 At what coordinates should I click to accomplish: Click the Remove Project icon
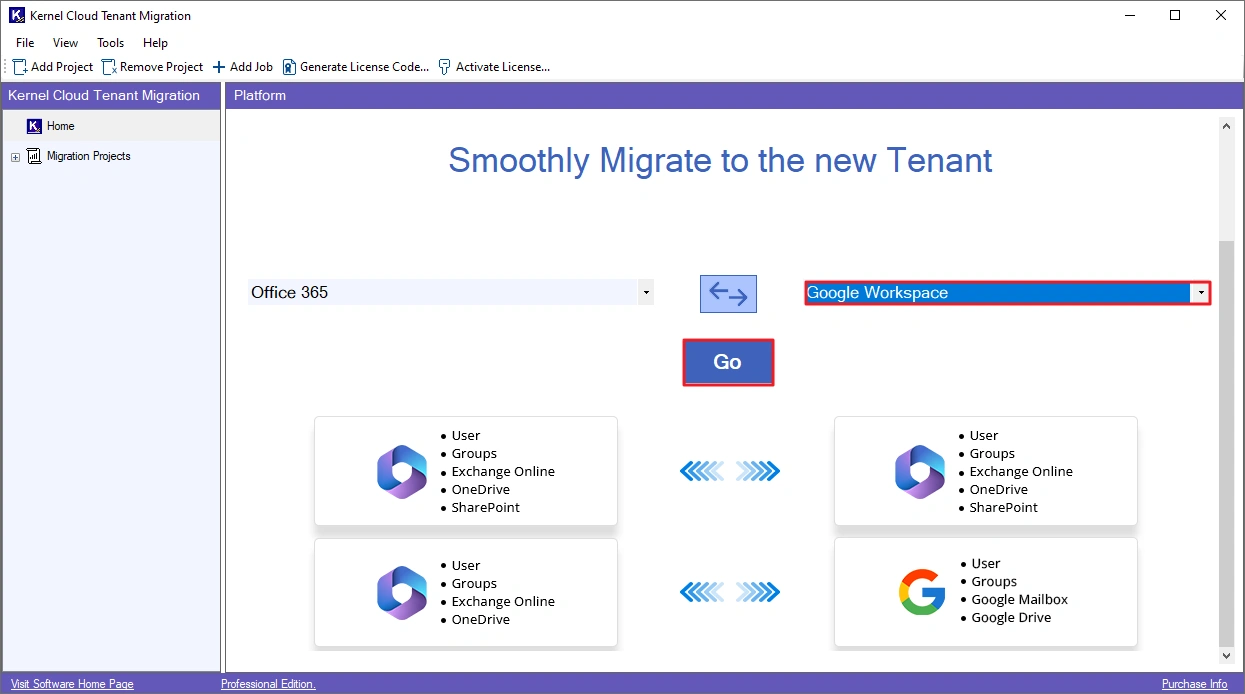[x=109, y=66]
